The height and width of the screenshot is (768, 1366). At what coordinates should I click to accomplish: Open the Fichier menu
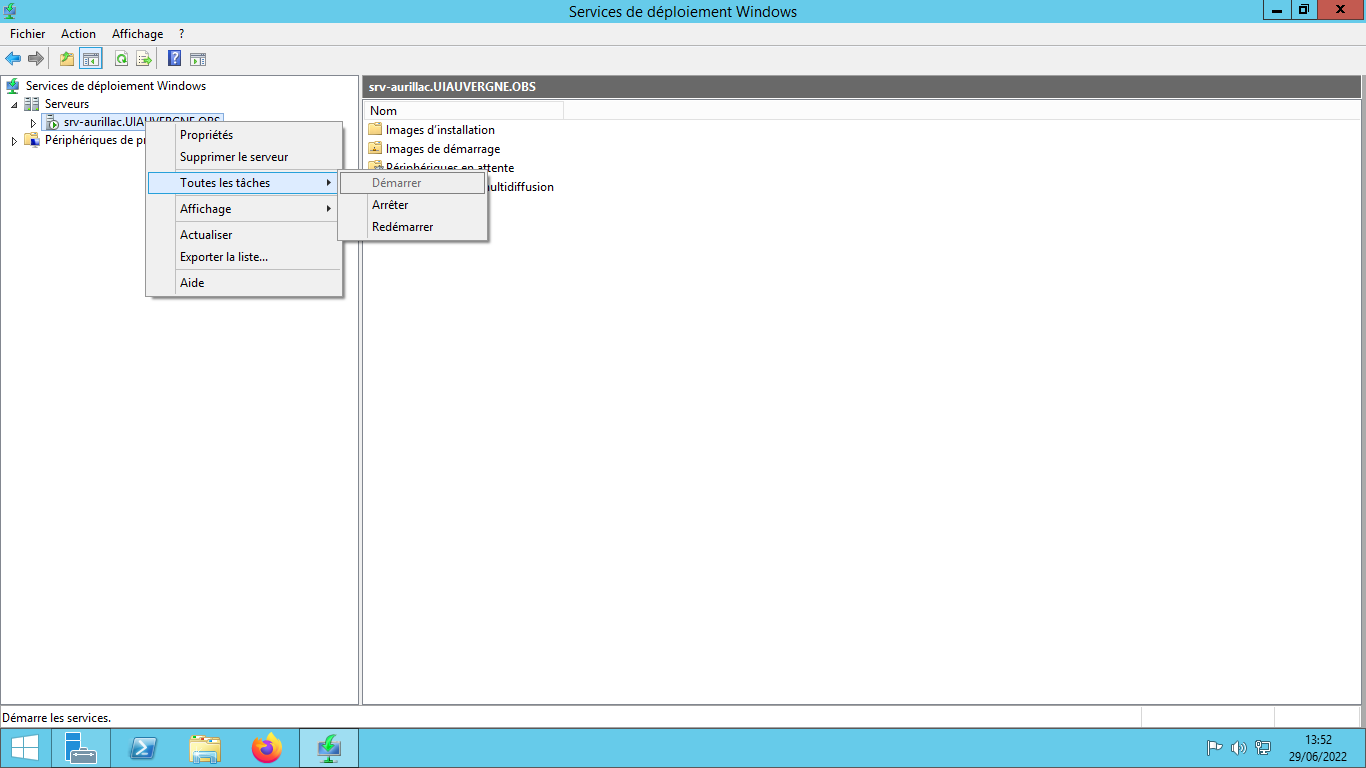pyautogui.click(x=28, y=34)
